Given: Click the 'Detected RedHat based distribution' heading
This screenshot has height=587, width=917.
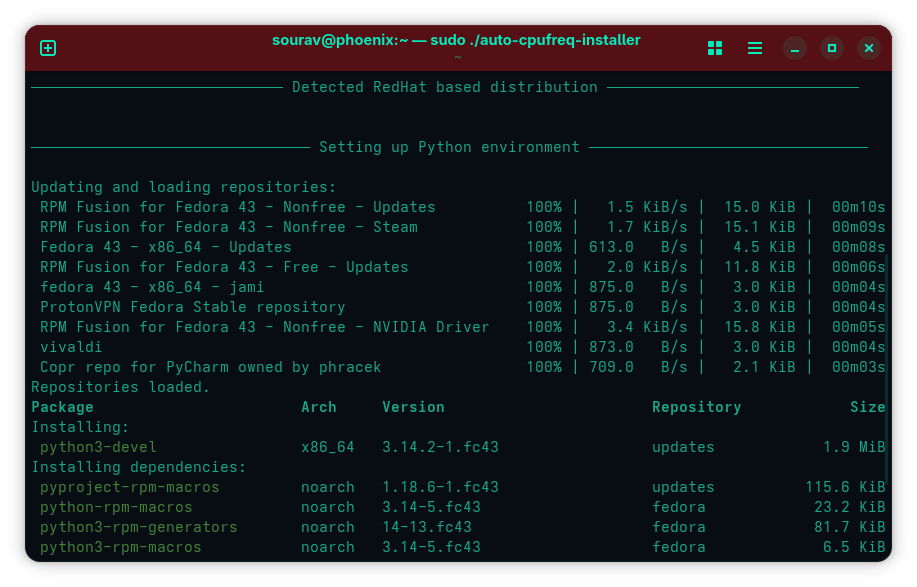Looking at the screenshot, I should tap(445, 87).
